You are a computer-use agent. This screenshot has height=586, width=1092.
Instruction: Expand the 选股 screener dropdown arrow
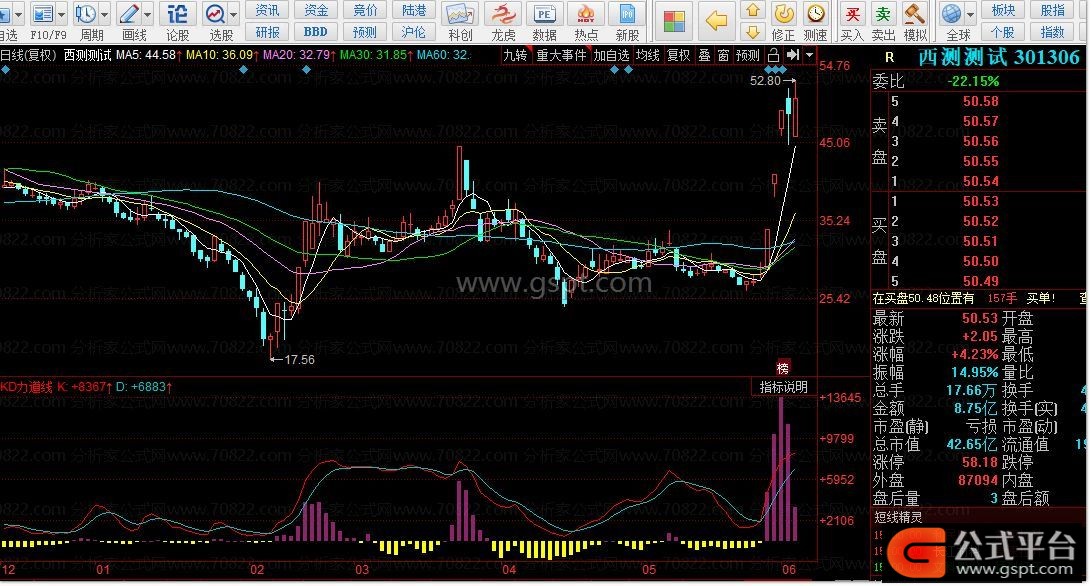pos(233,14)
